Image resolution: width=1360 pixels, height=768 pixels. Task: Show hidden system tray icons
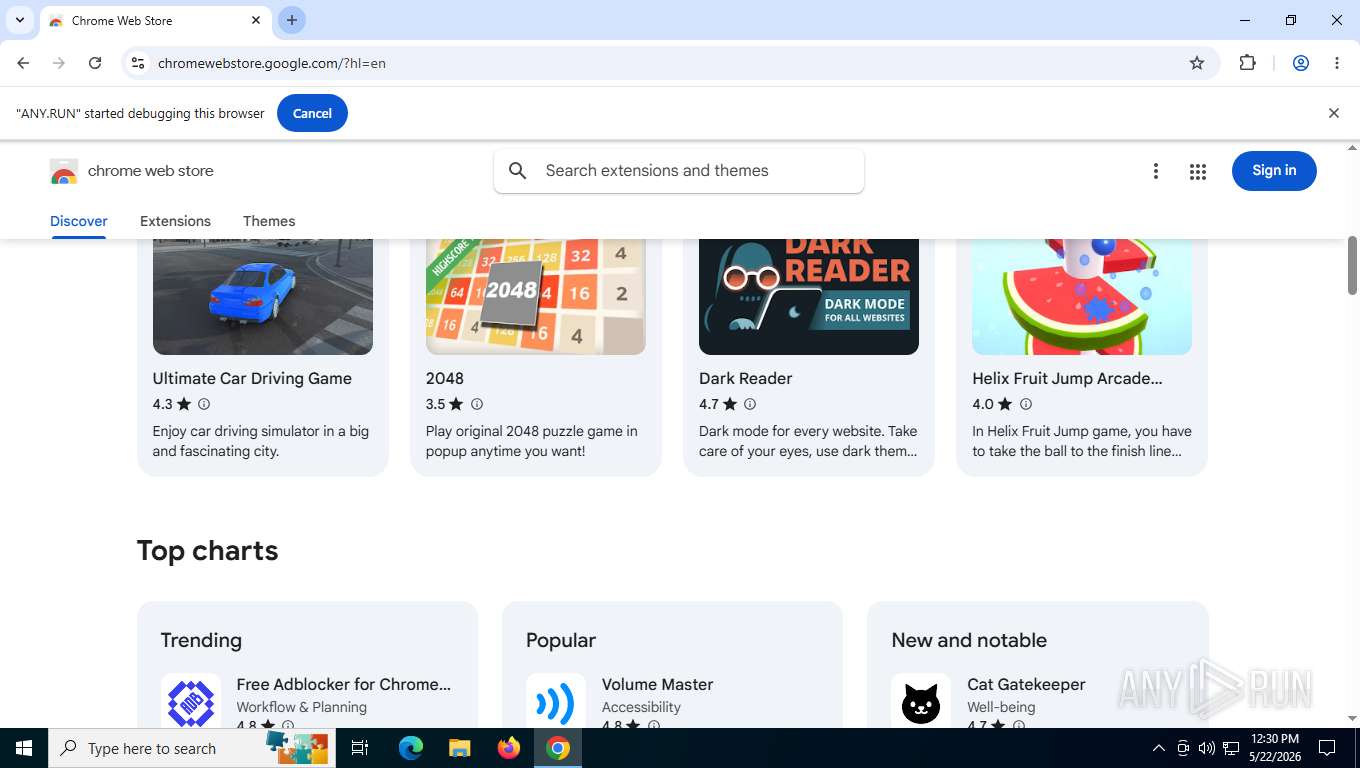1159,748
